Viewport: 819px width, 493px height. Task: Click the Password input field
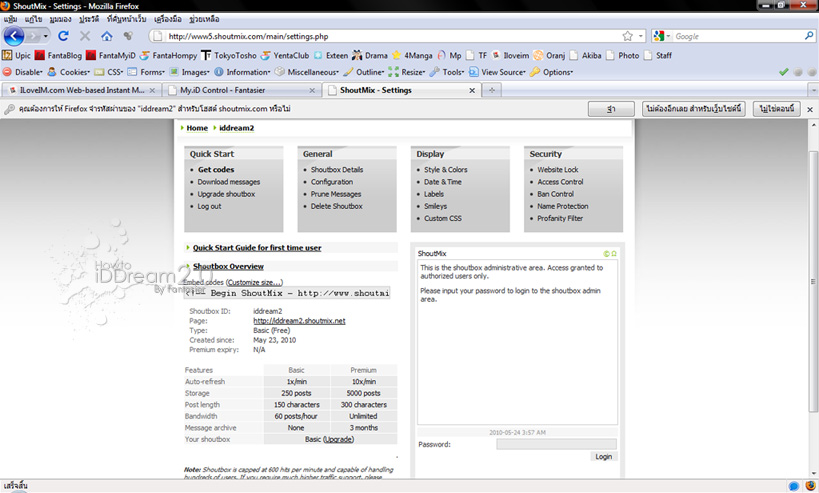(x=556, y=444)
